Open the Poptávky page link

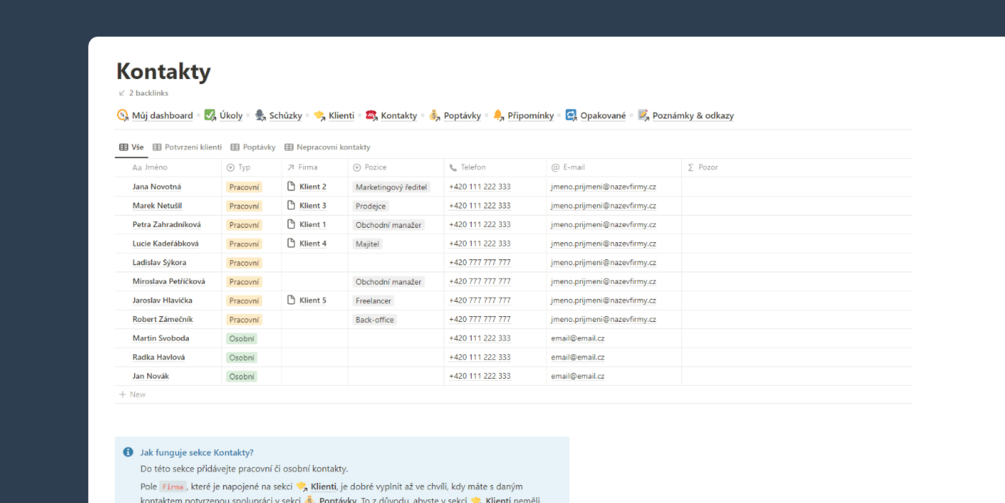(x=462, y=116)
